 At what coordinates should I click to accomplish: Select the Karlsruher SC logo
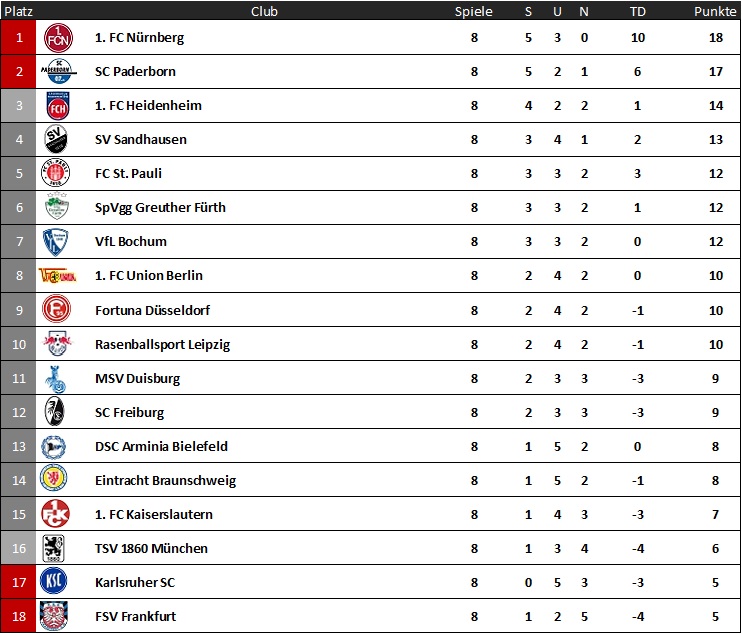coord(54,581)
